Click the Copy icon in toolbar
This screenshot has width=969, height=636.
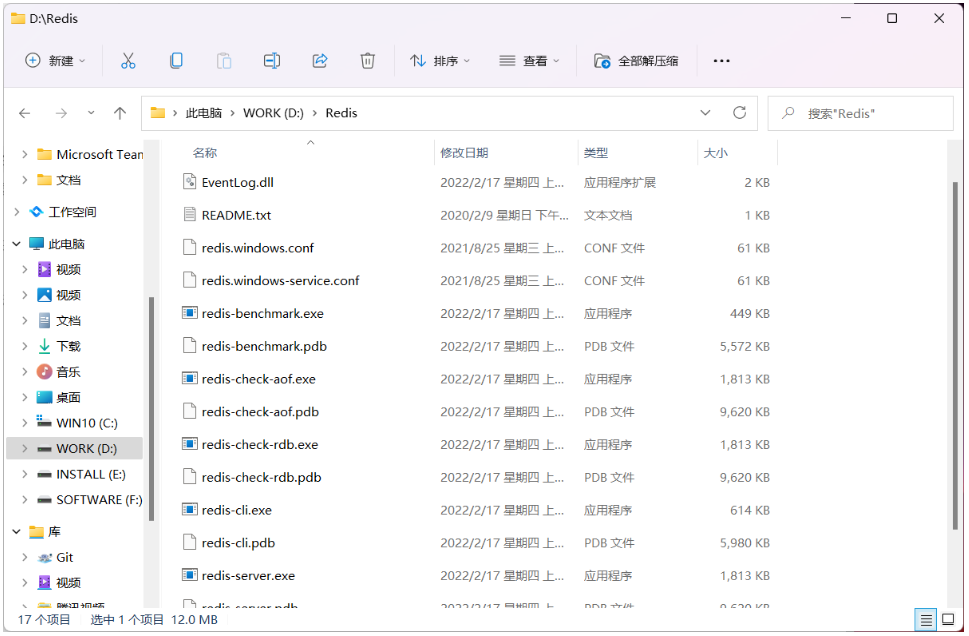(x=176, y=61)
